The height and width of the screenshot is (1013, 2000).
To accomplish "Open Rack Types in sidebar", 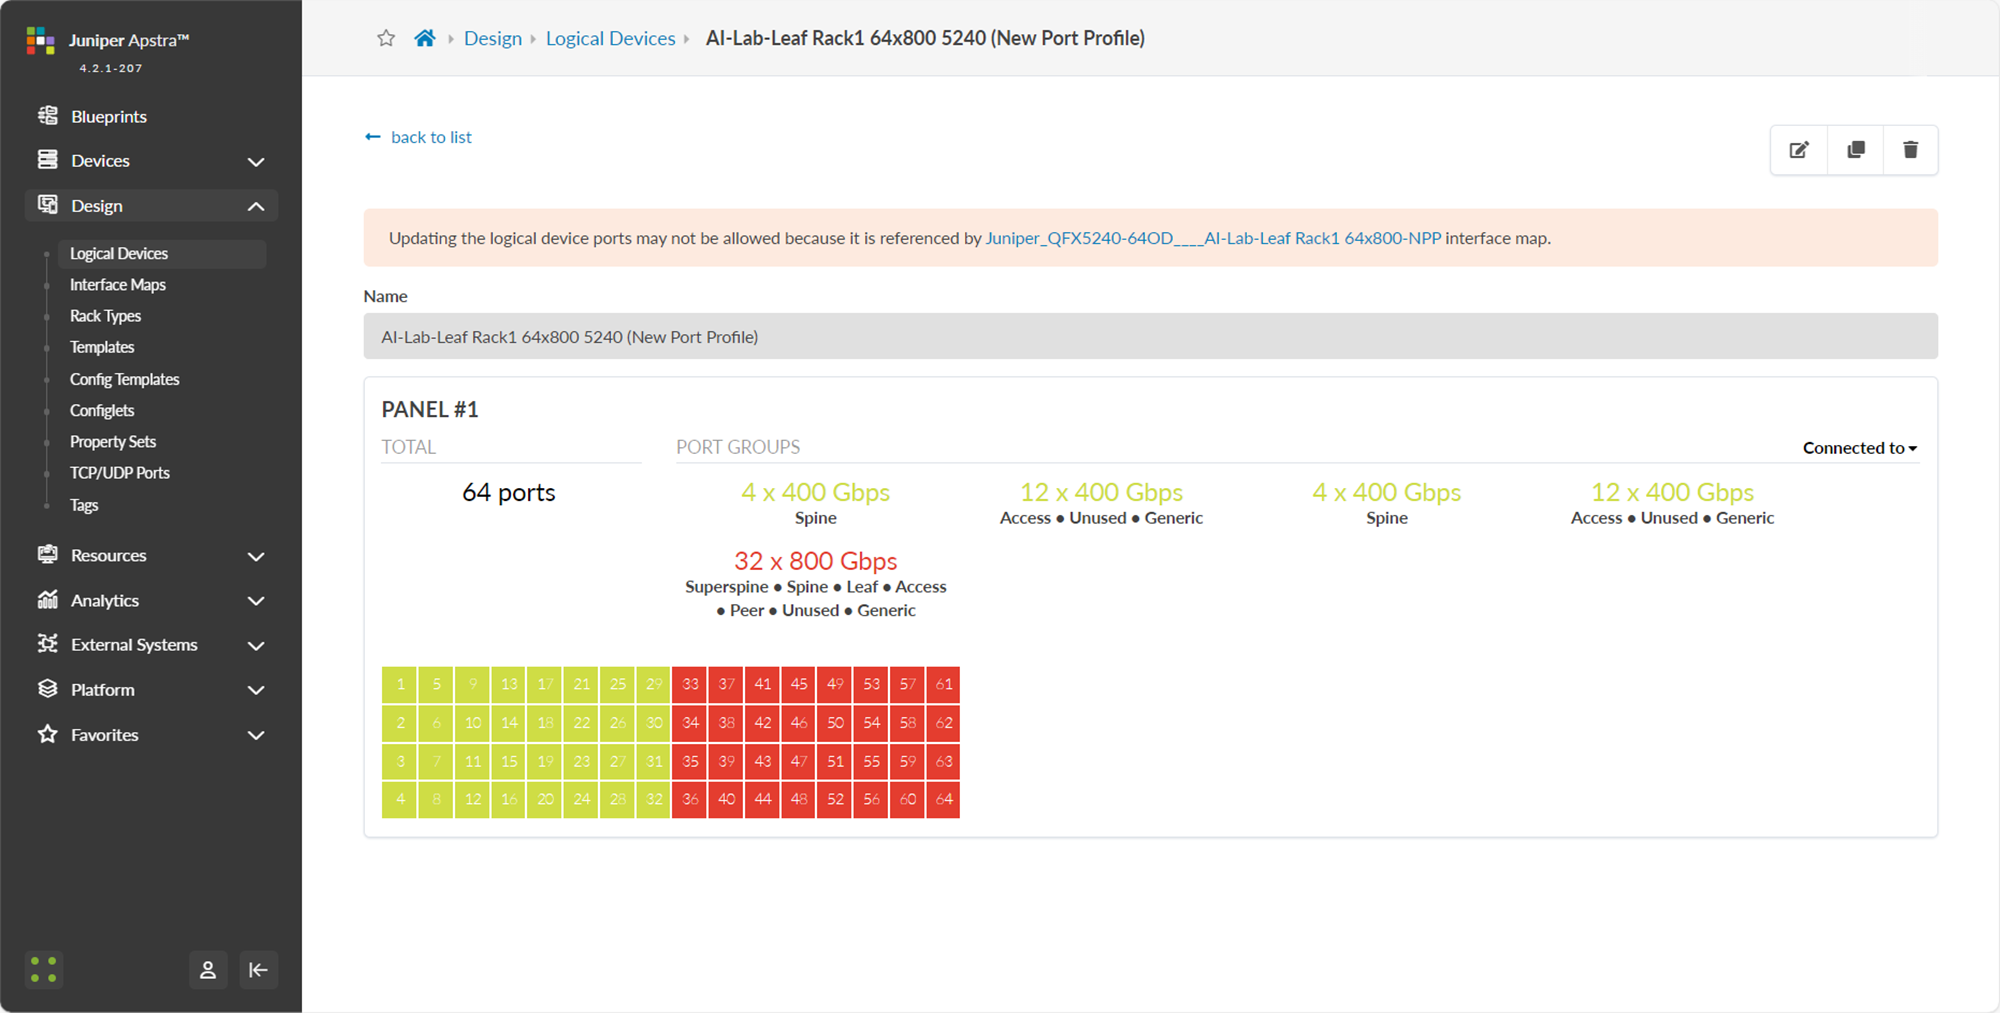I will pos(105,316).
